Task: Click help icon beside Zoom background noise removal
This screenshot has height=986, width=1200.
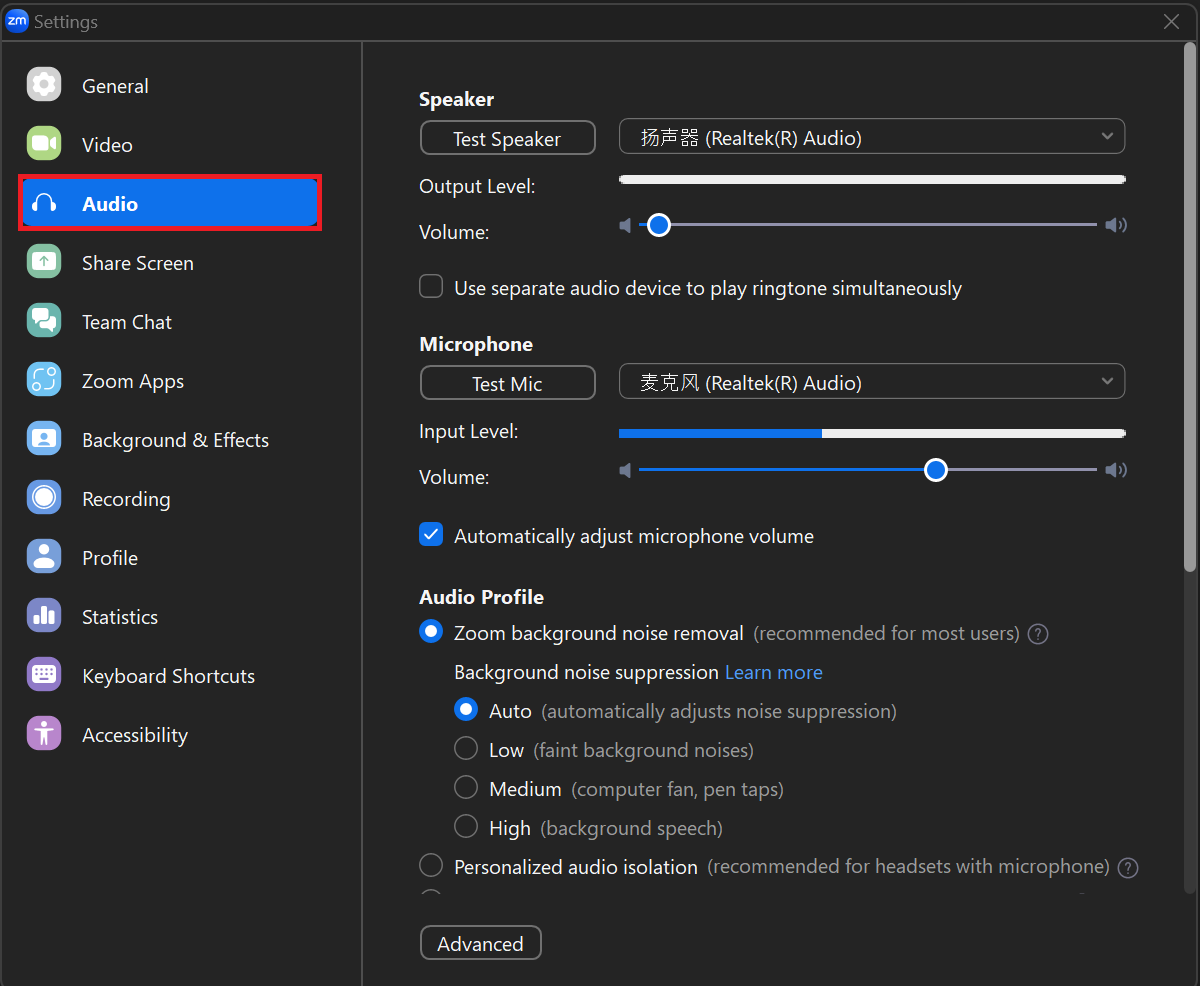Action: (1038, 634)
